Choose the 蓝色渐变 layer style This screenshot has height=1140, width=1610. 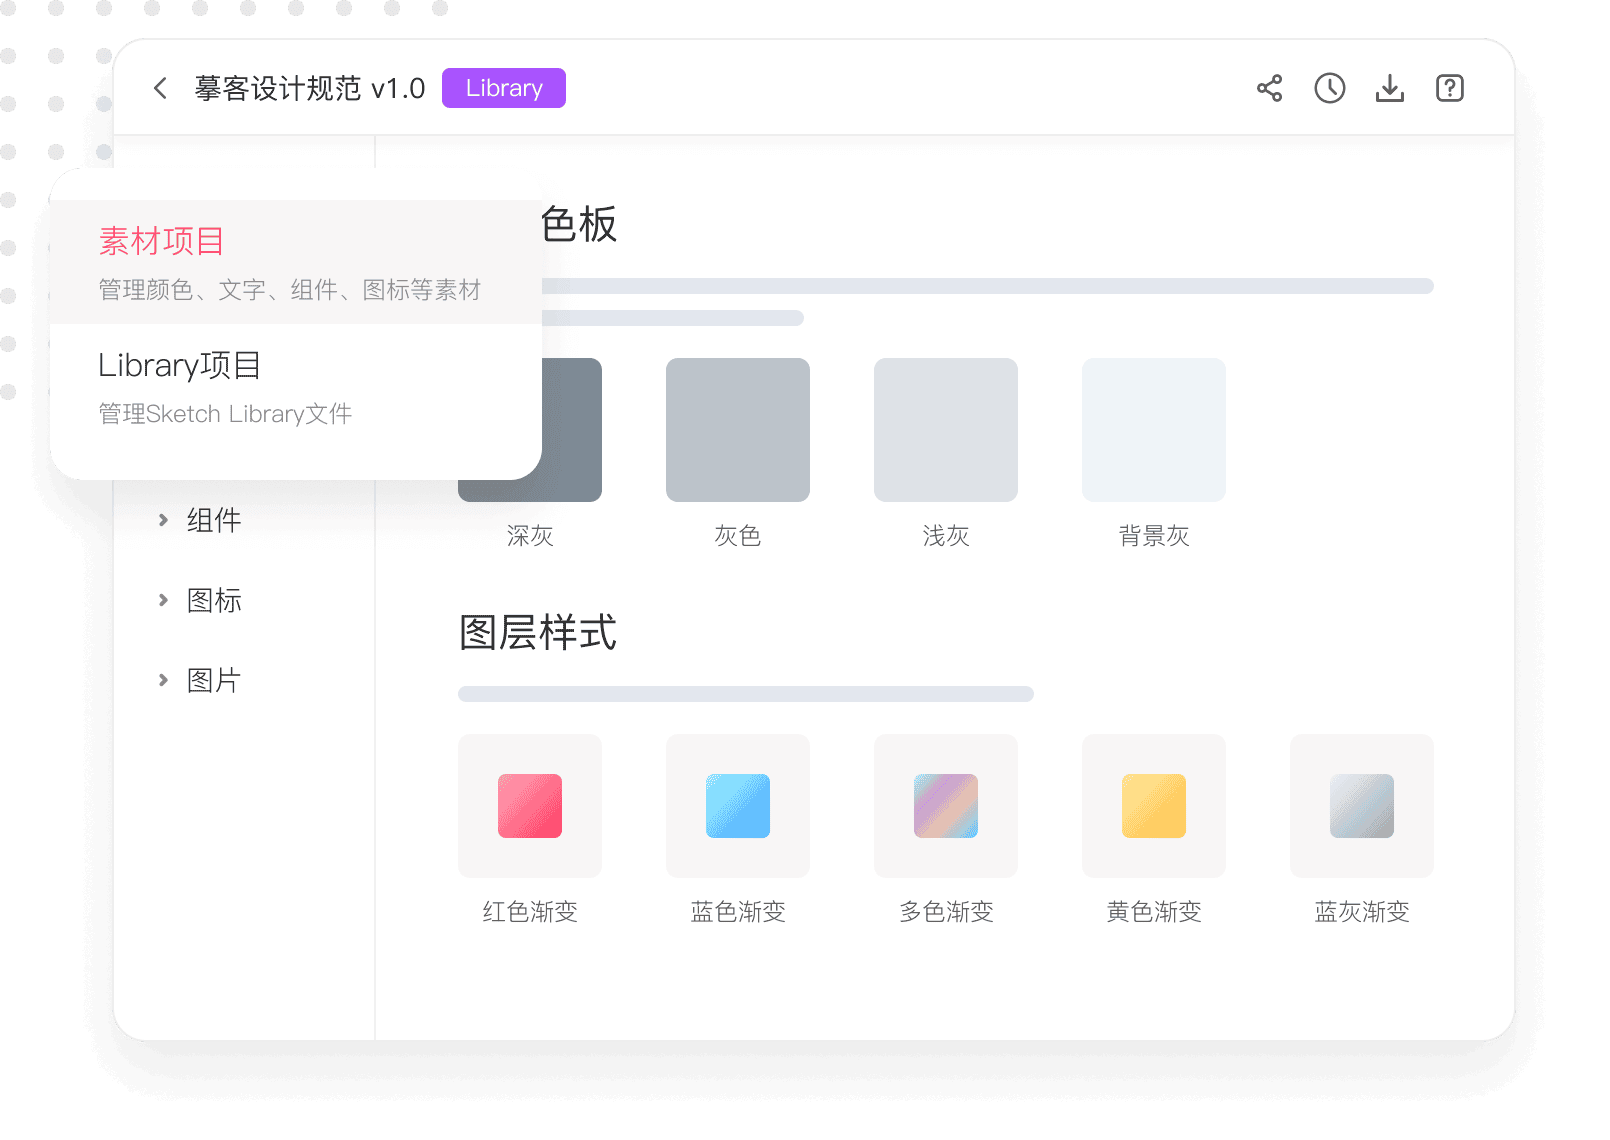click(737, 806)
